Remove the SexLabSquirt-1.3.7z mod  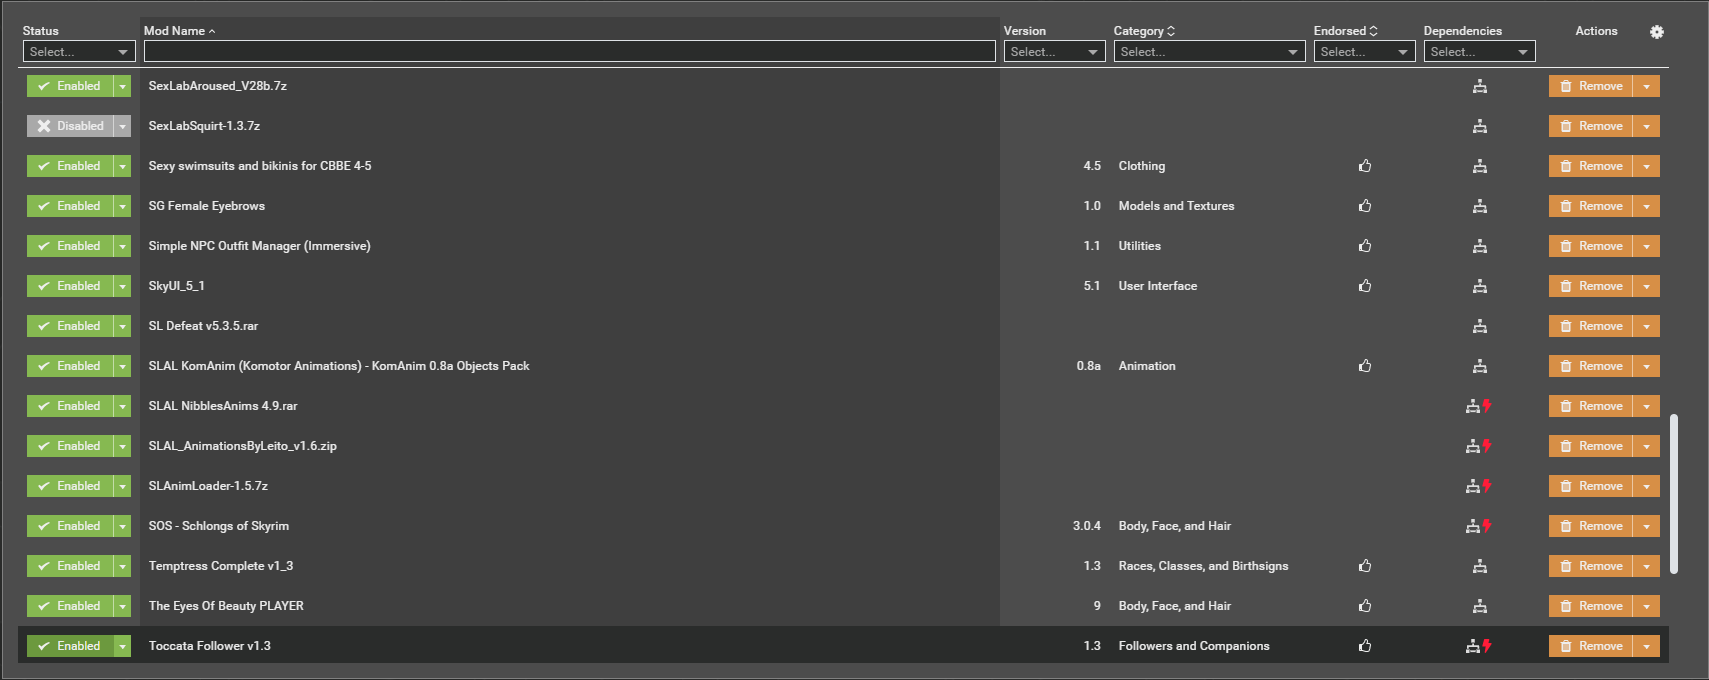pyautogui.click(x=1591, y=126)
